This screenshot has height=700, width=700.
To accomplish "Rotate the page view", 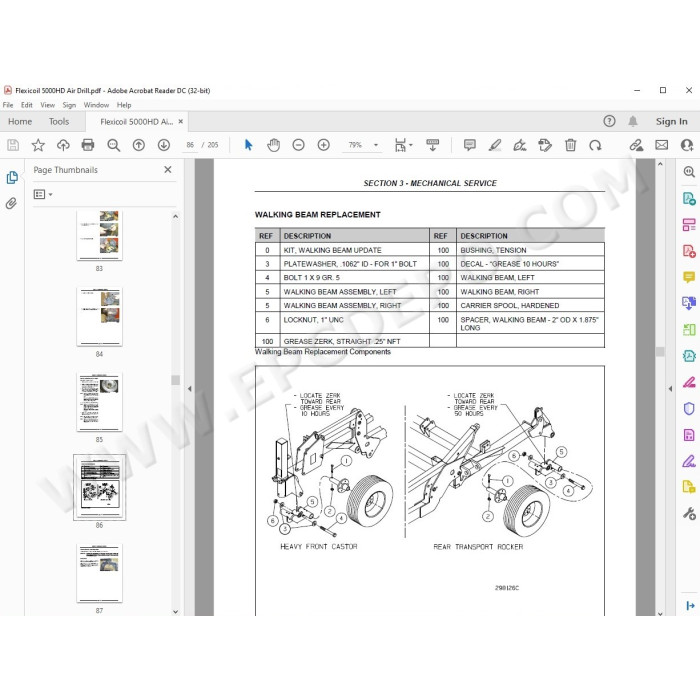I will [x=595, y=145].
